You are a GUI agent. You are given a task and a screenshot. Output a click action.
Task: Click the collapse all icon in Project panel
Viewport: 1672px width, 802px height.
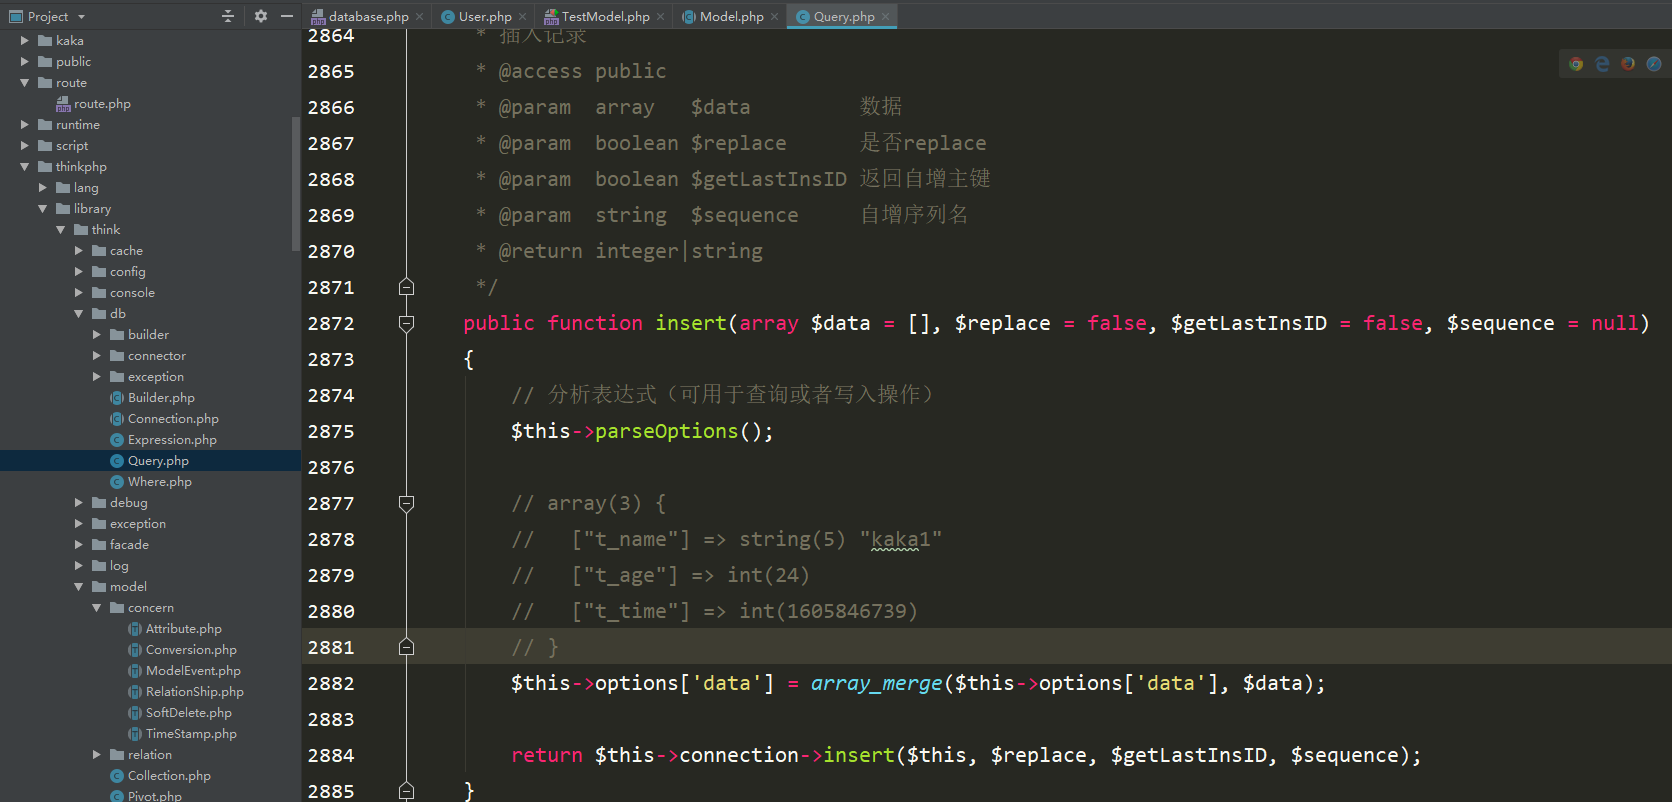click(227, 16)
